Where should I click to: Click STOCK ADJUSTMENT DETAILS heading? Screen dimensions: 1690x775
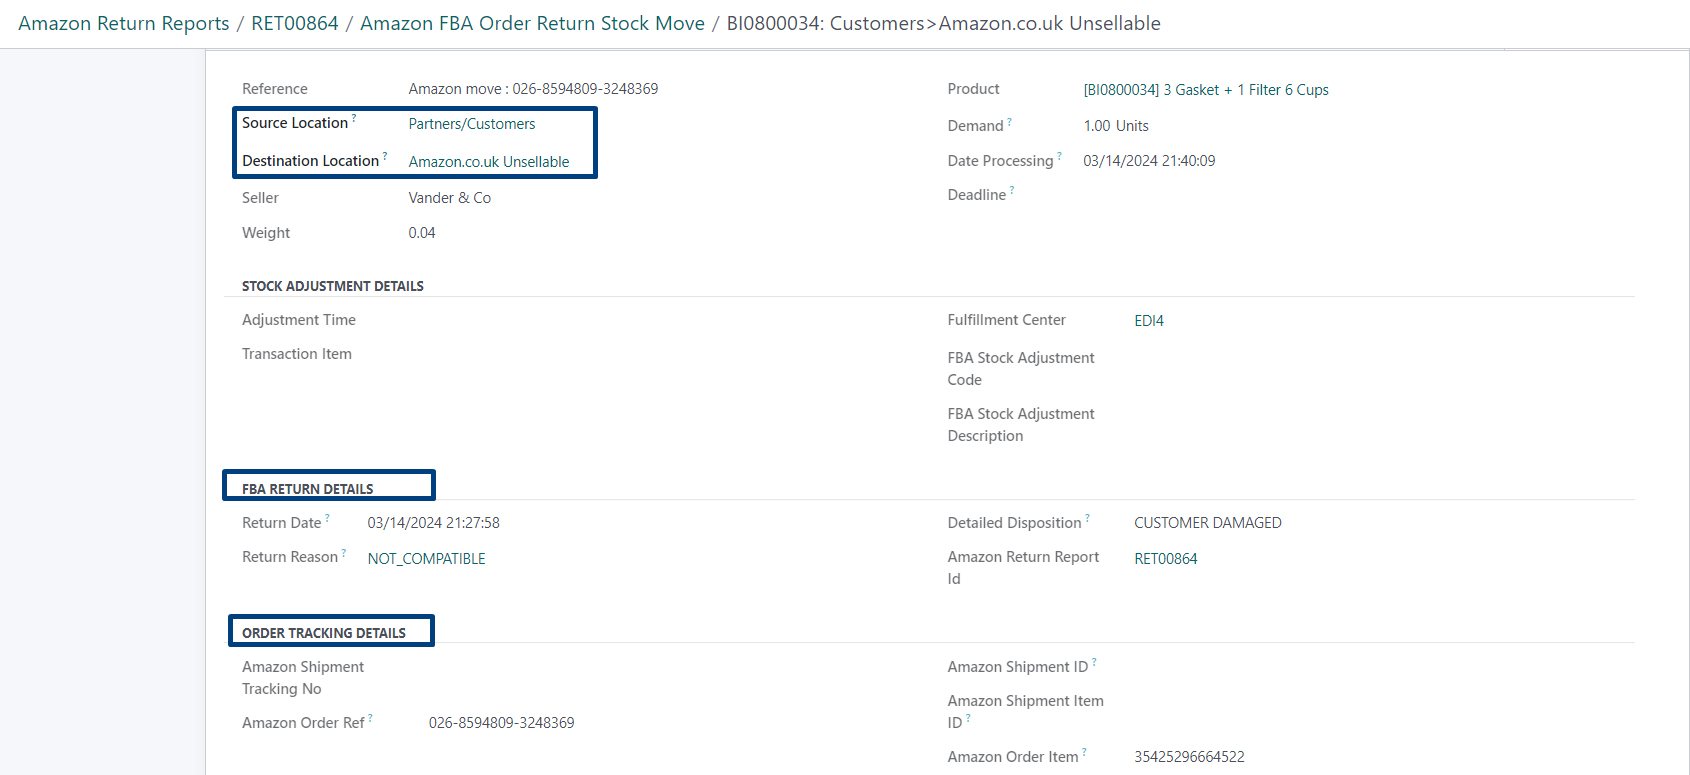coord(333,286)
